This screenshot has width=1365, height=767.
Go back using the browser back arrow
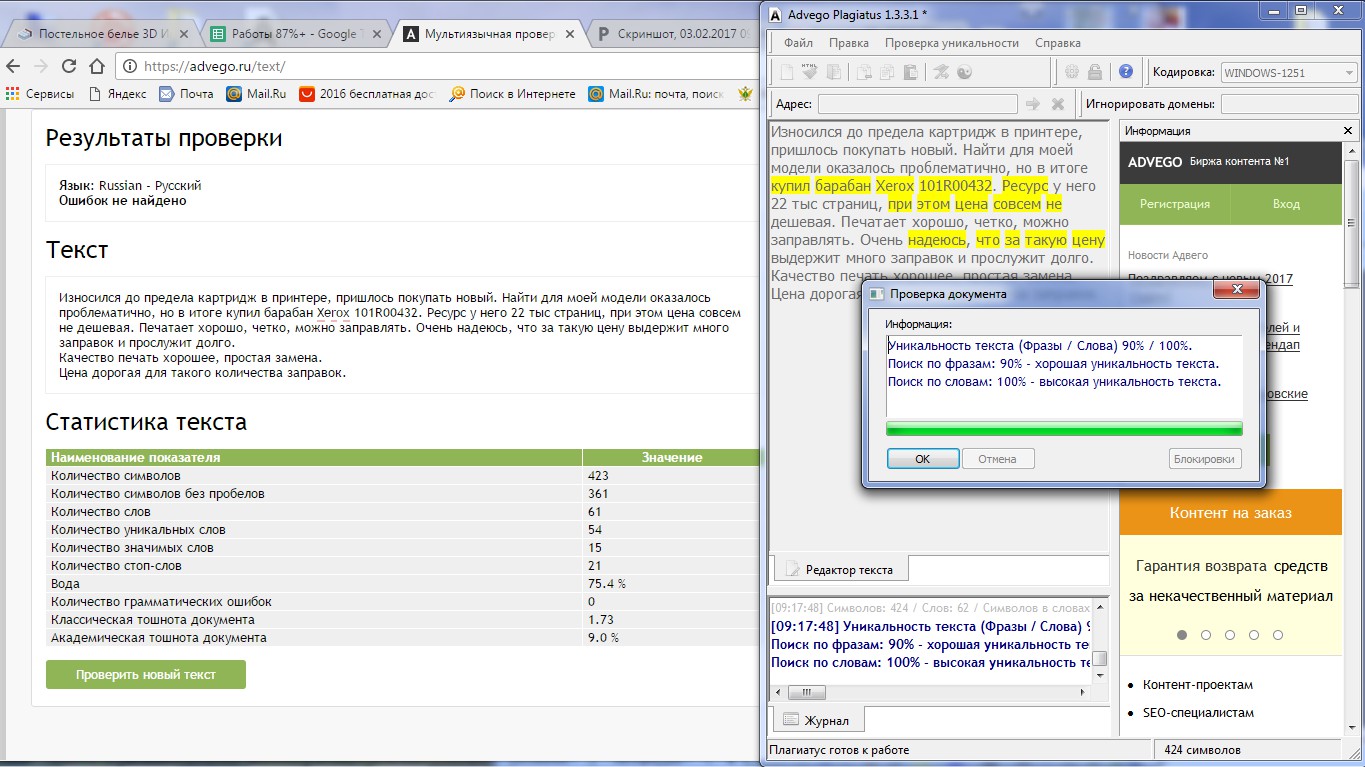click(x=13, y=66)
